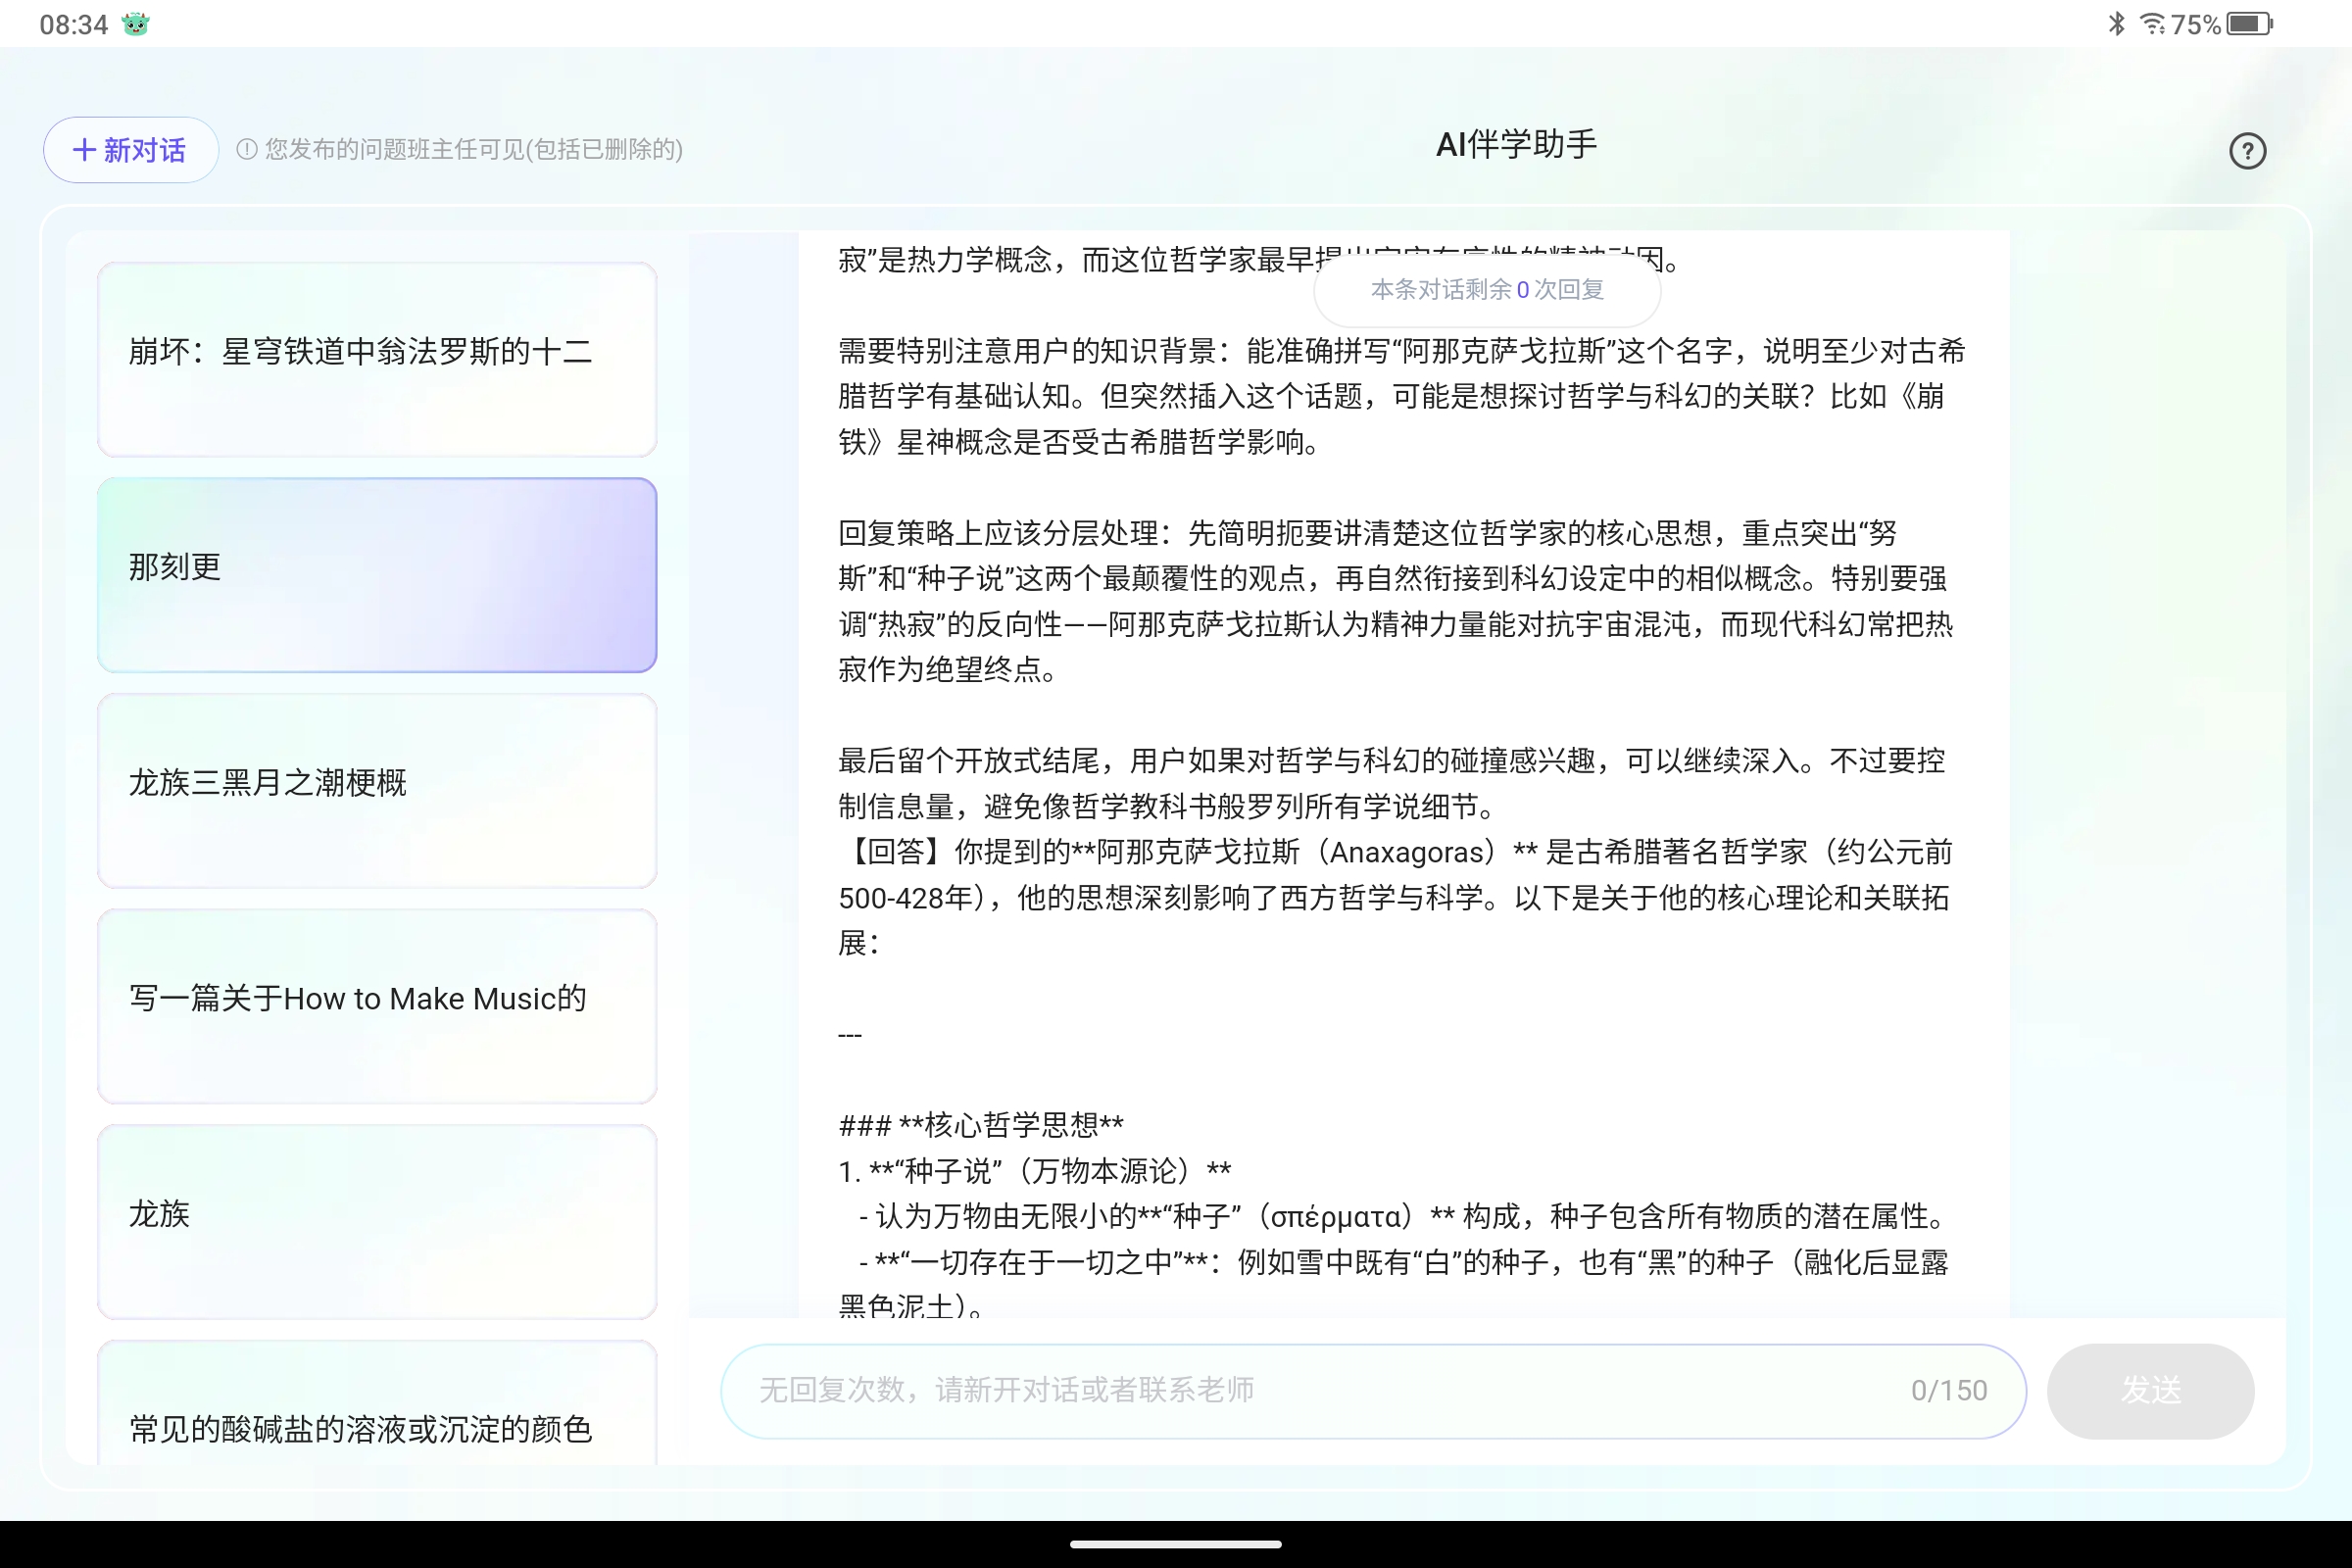
Task: Open conversation 崩坏：星穹铁道中翁法罗斯的十二
Action: pyautogui.click(x=377, y=359)
